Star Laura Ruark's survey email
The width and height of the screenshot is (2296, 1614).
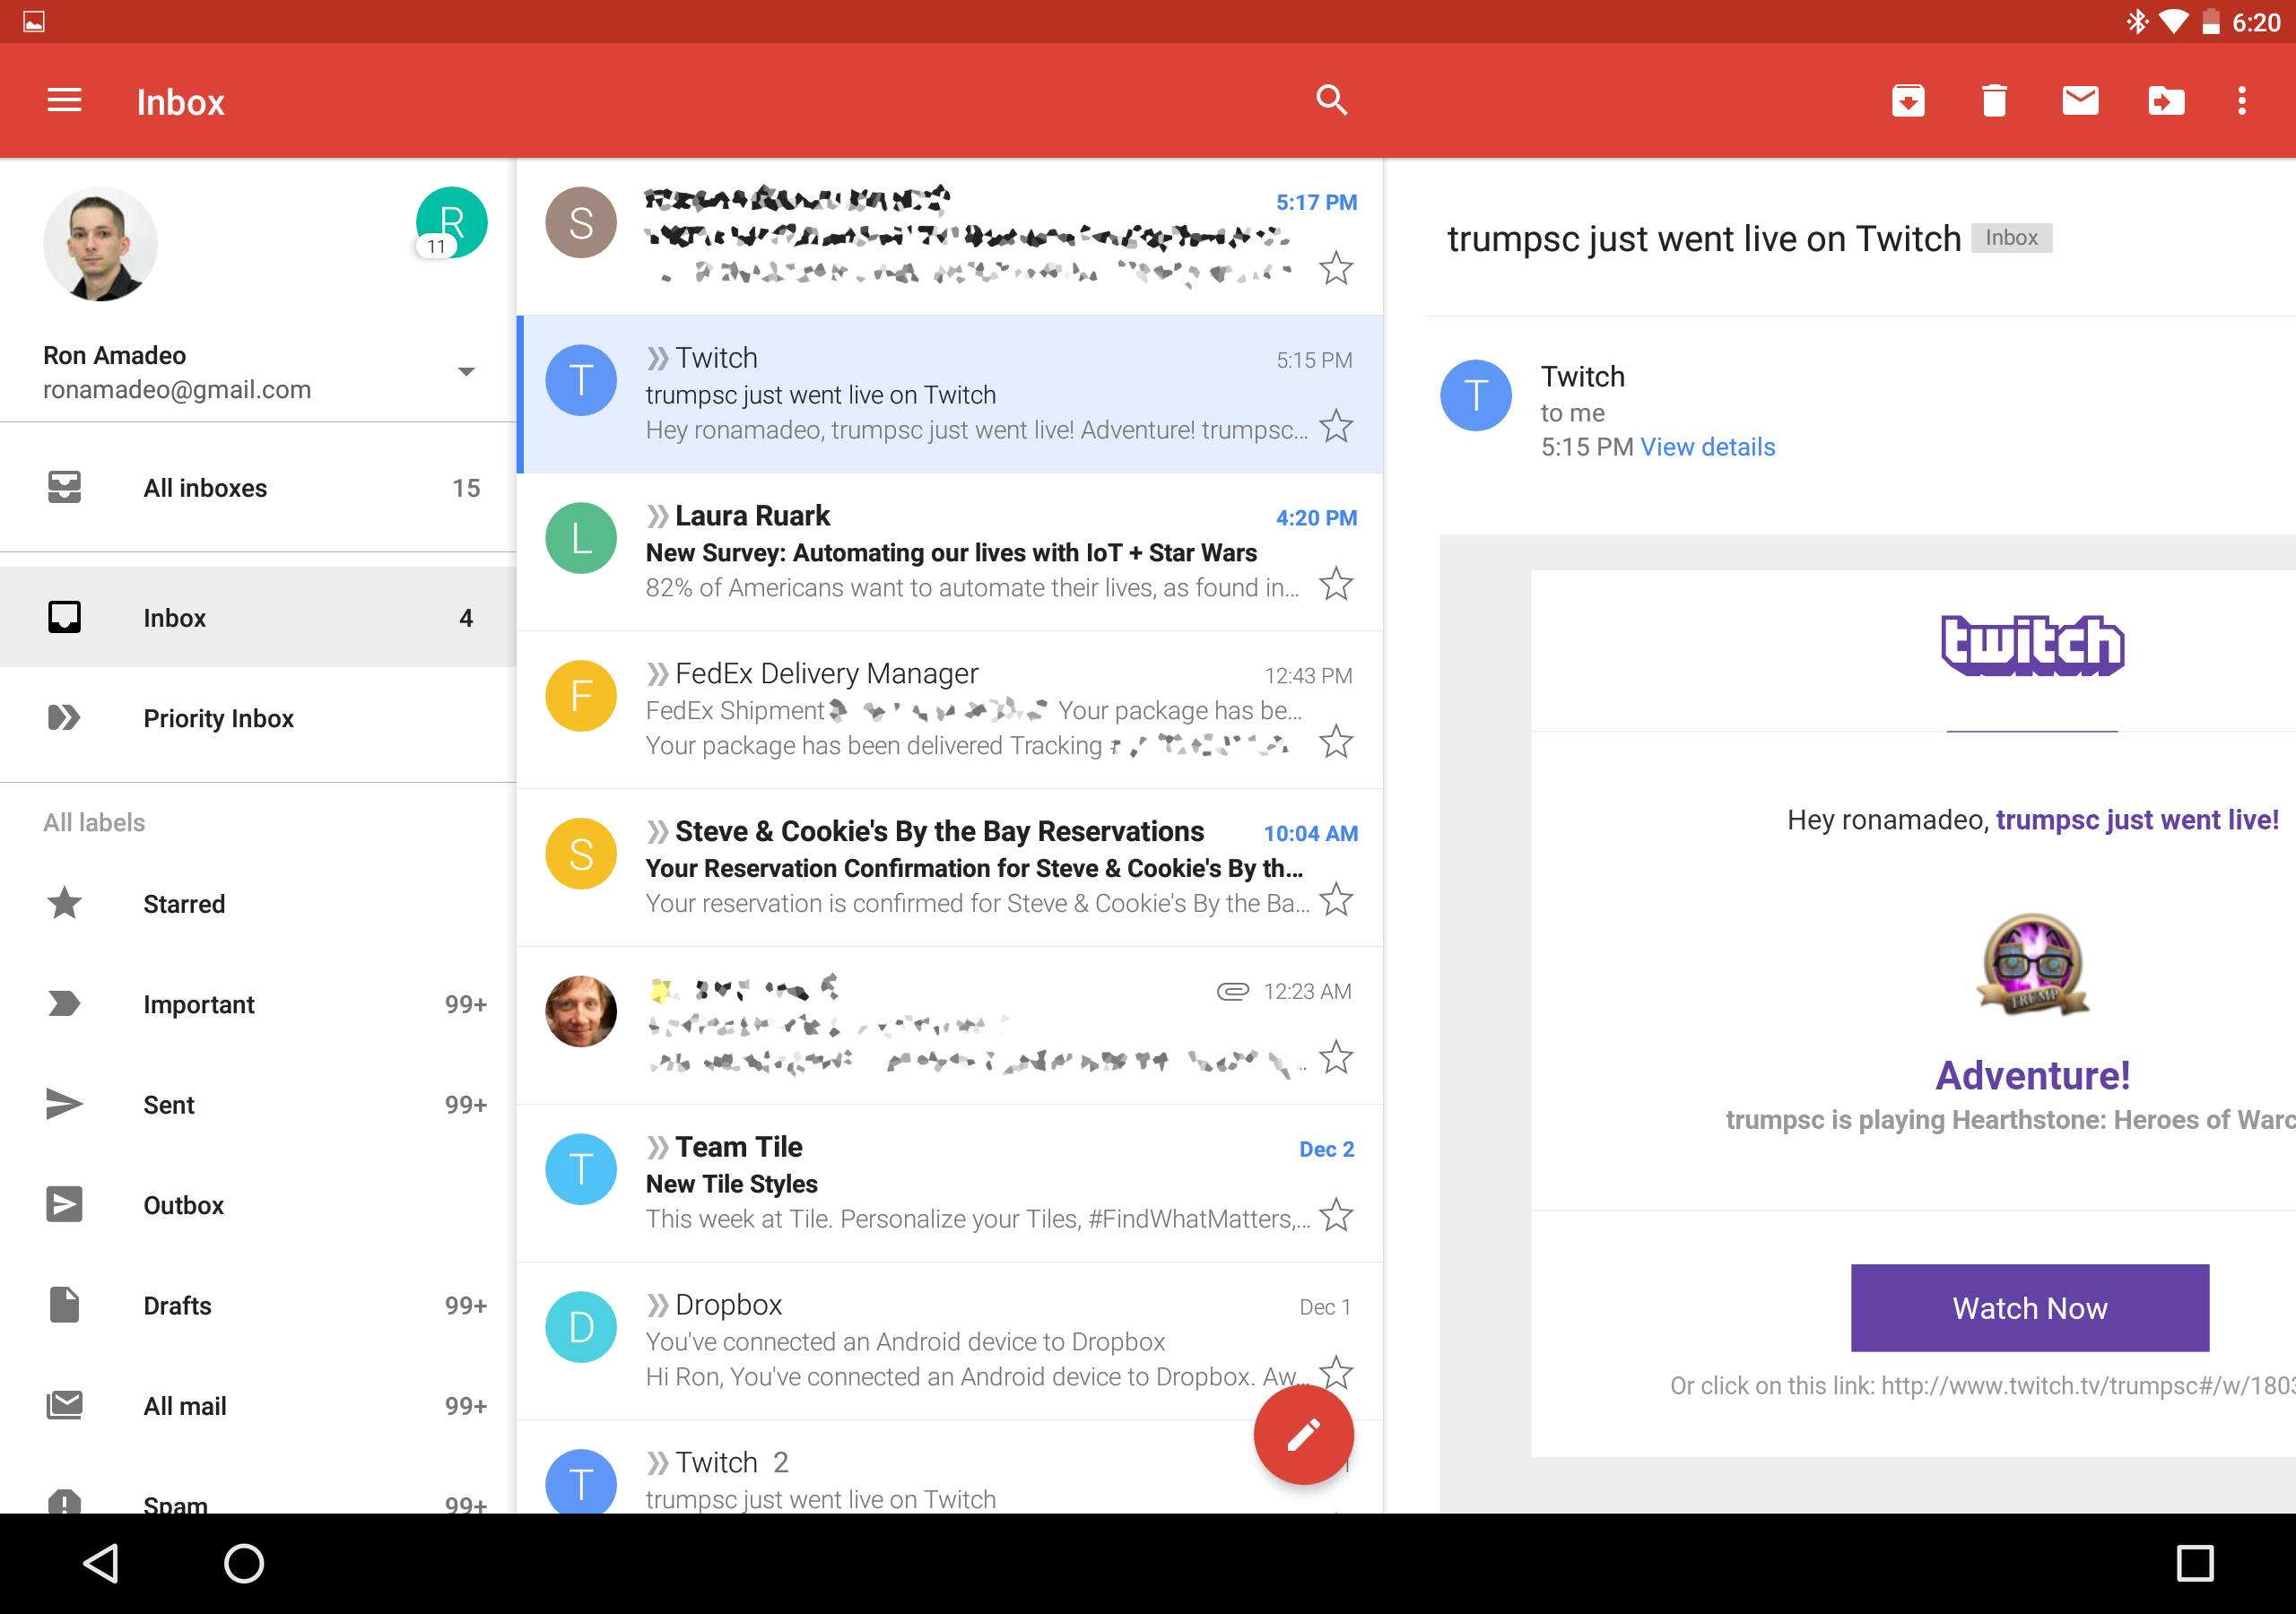(x=1336, y=585)
